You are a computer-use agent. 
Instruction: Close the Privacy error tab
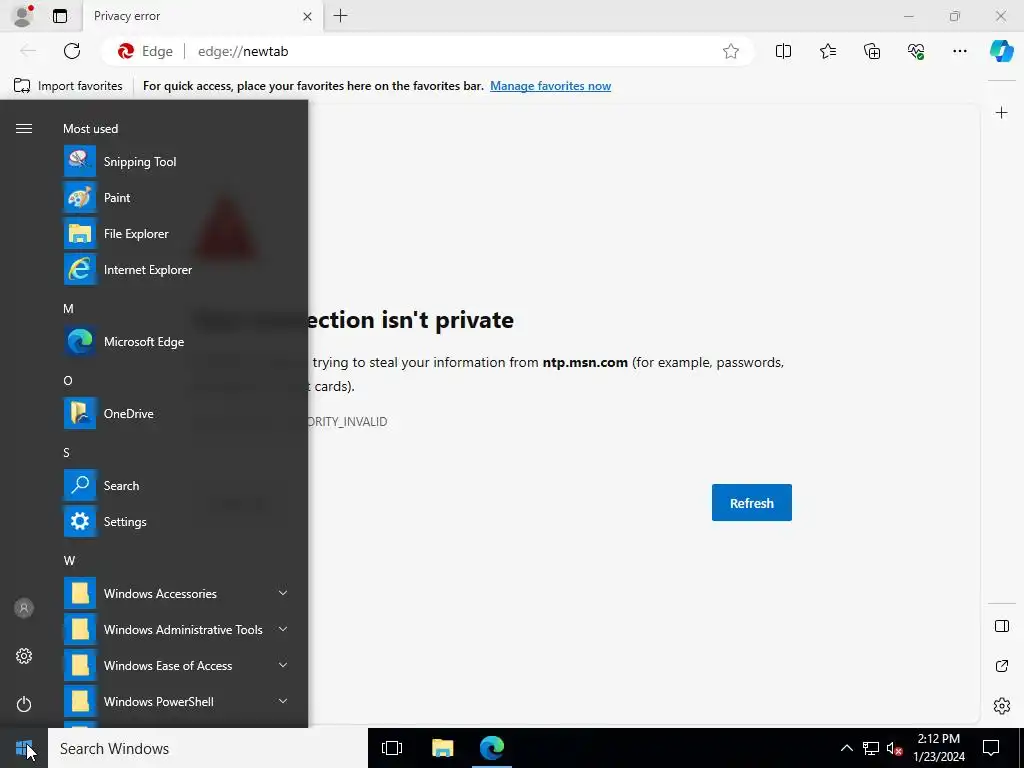click(x=307, y=16)
